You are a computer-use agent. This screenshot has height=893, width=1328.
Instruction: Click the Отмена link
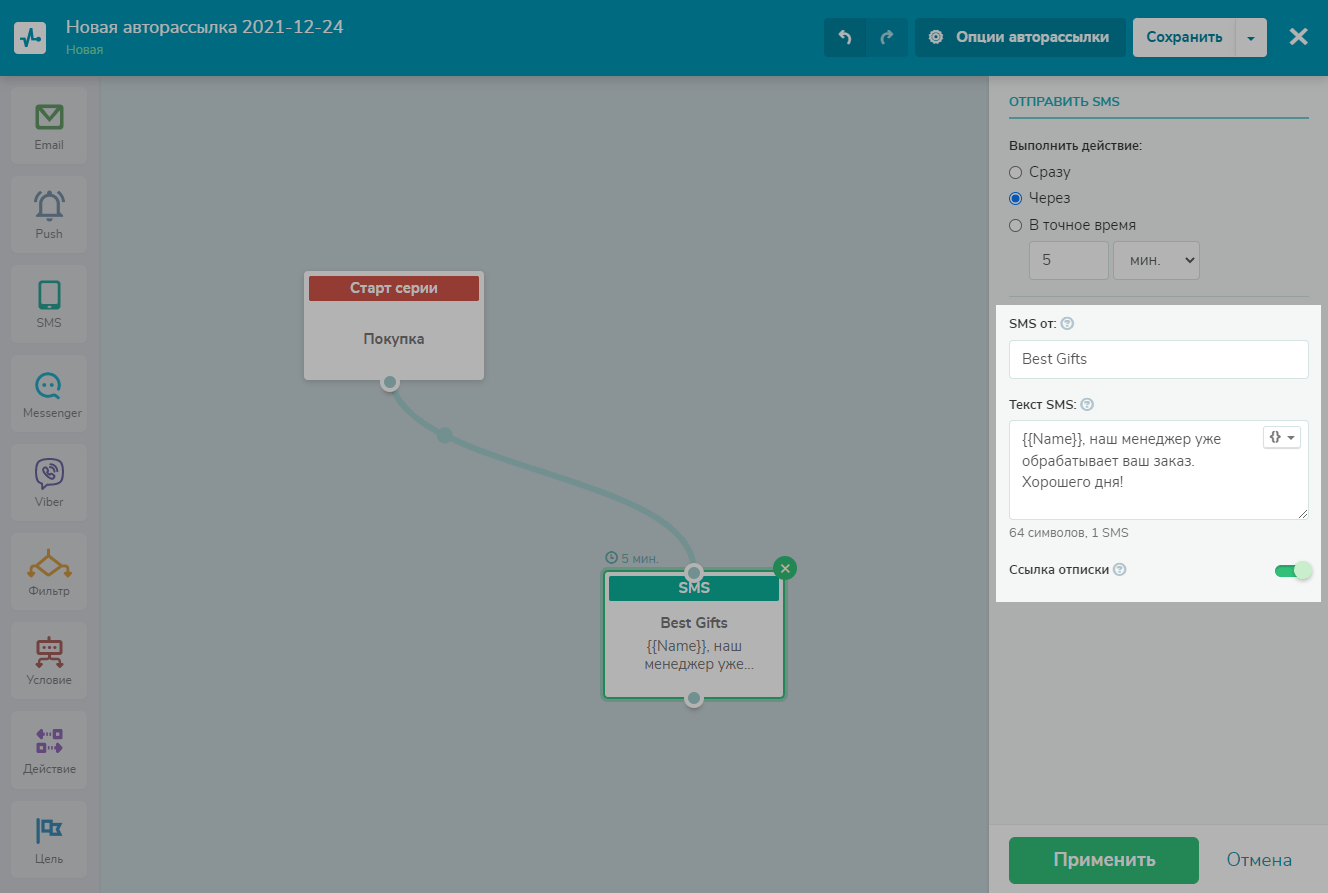pyautogui.click(x=1259, y=860)
